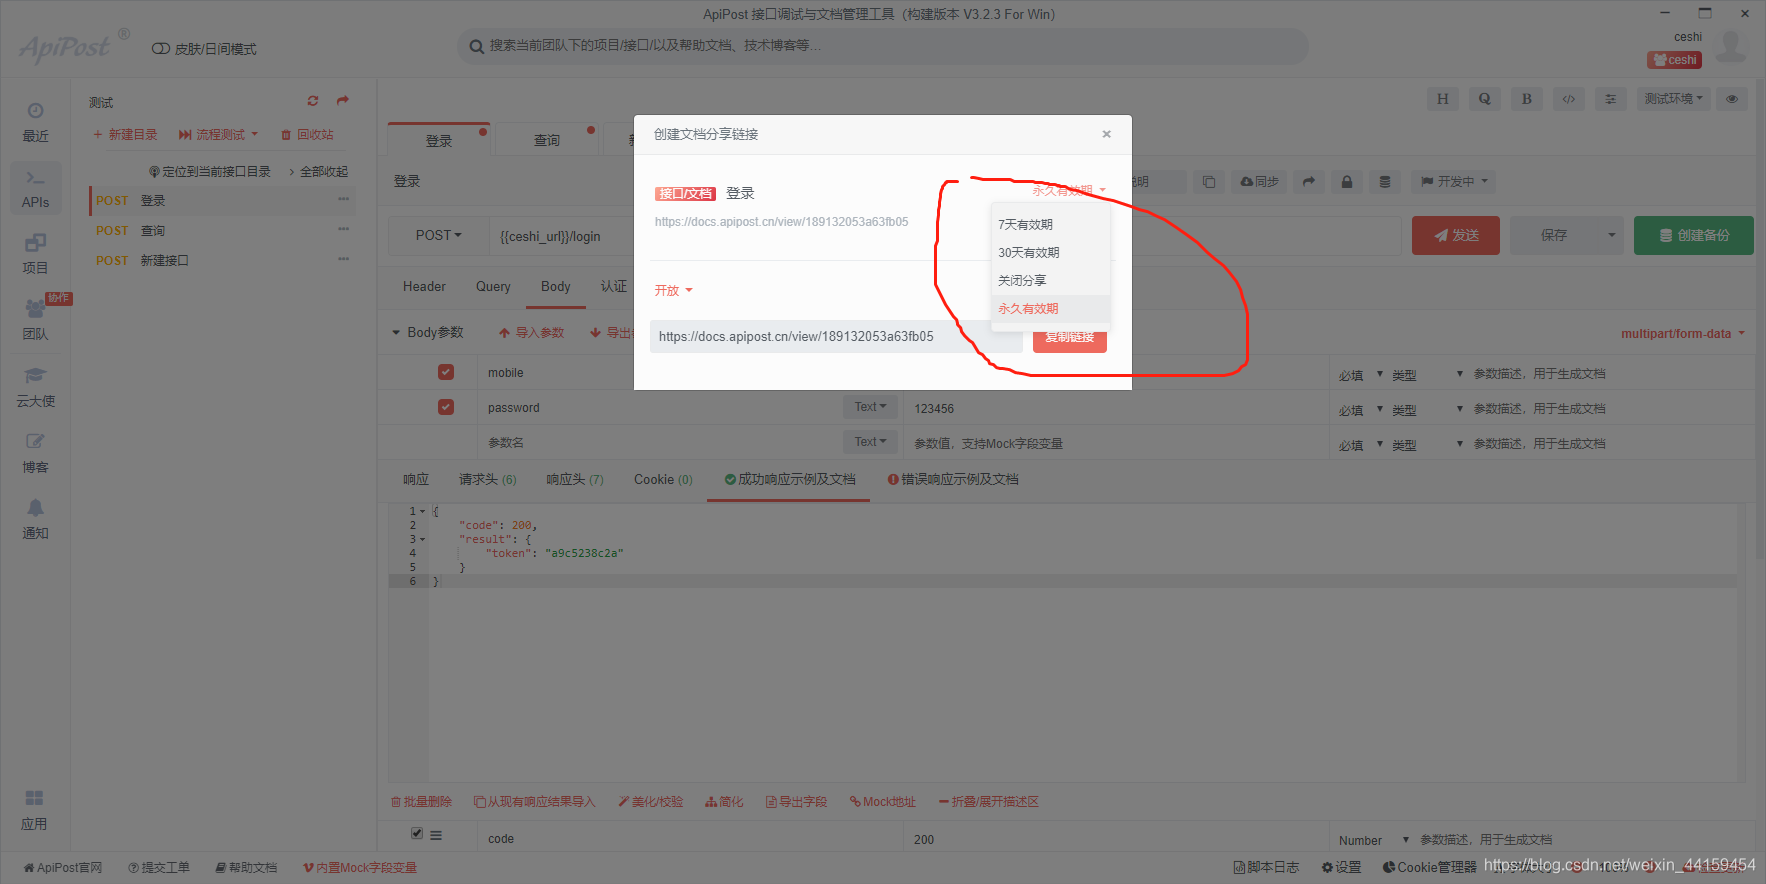Open the 保存 dropdown arrow
The width and height of the screenshot is (1766, 884).
[x=1611, y=236]
